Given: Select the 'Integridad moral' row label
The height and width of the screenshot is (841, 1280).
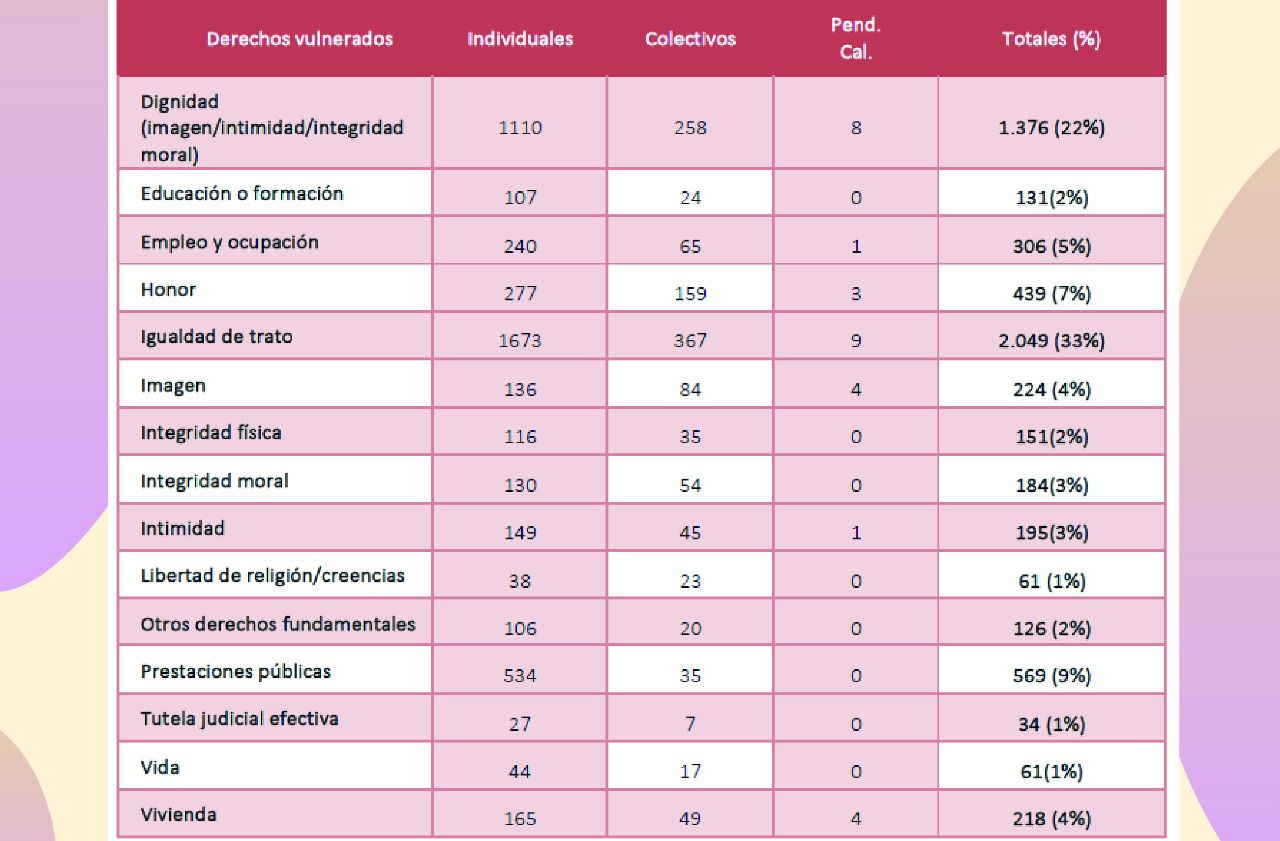Looking at the screenshot, I should pos(215,481).
